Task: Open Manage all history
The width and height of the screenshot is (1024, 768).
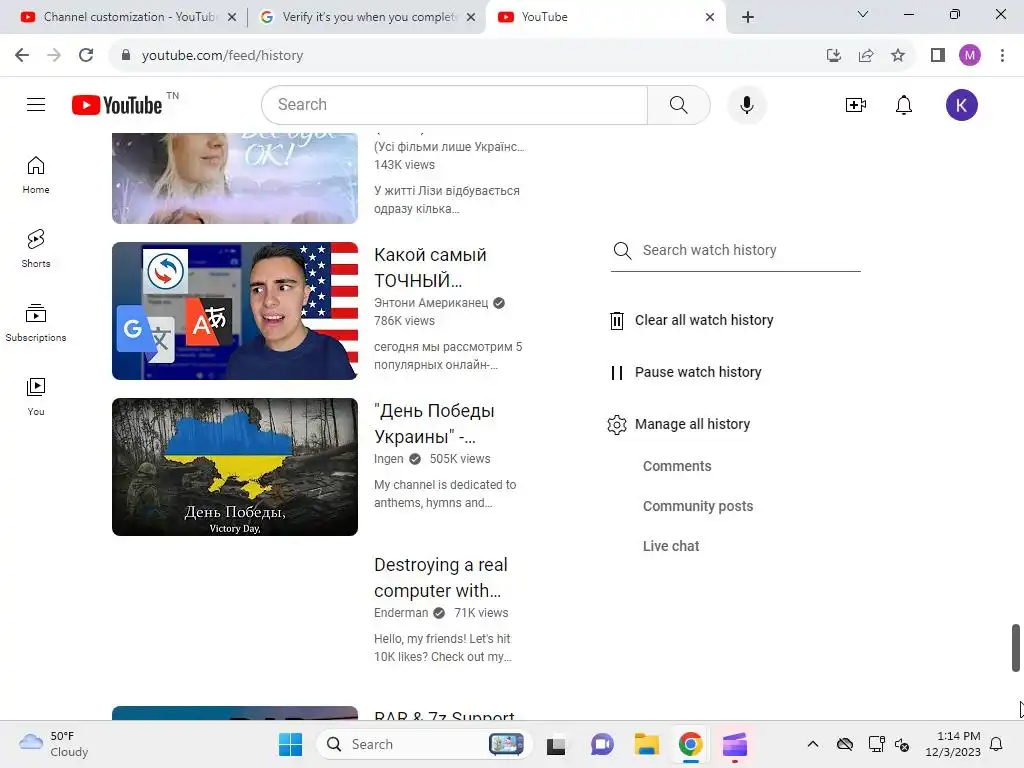Action: (692, 424)
